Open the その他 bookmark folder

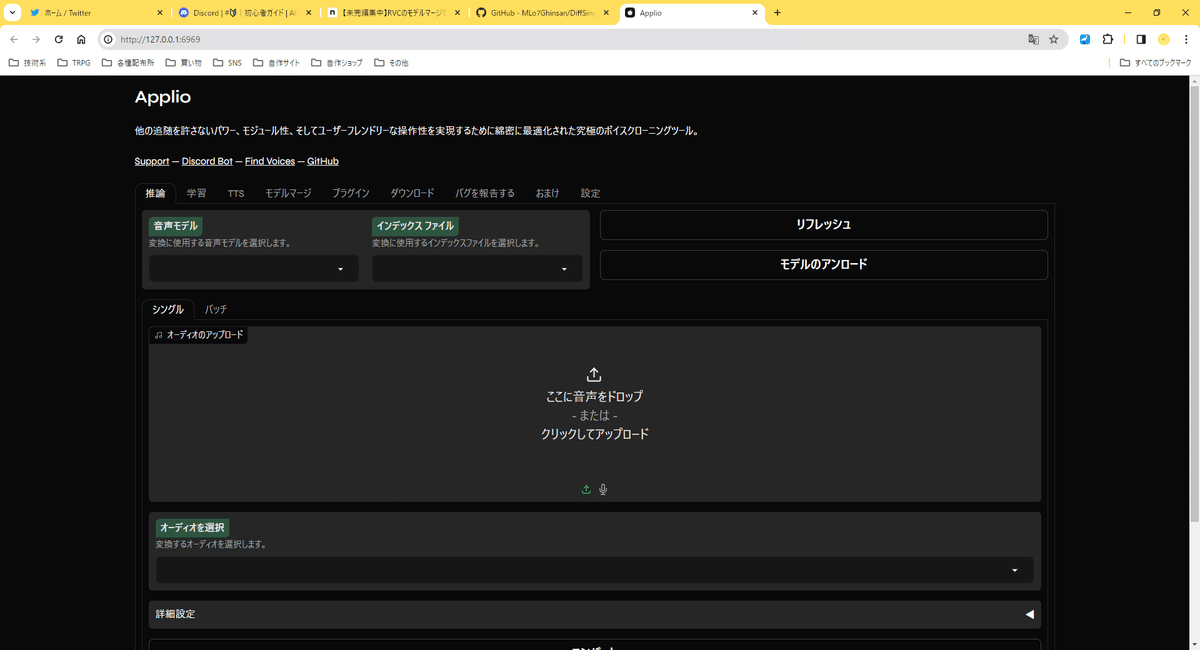pos(391,62)
